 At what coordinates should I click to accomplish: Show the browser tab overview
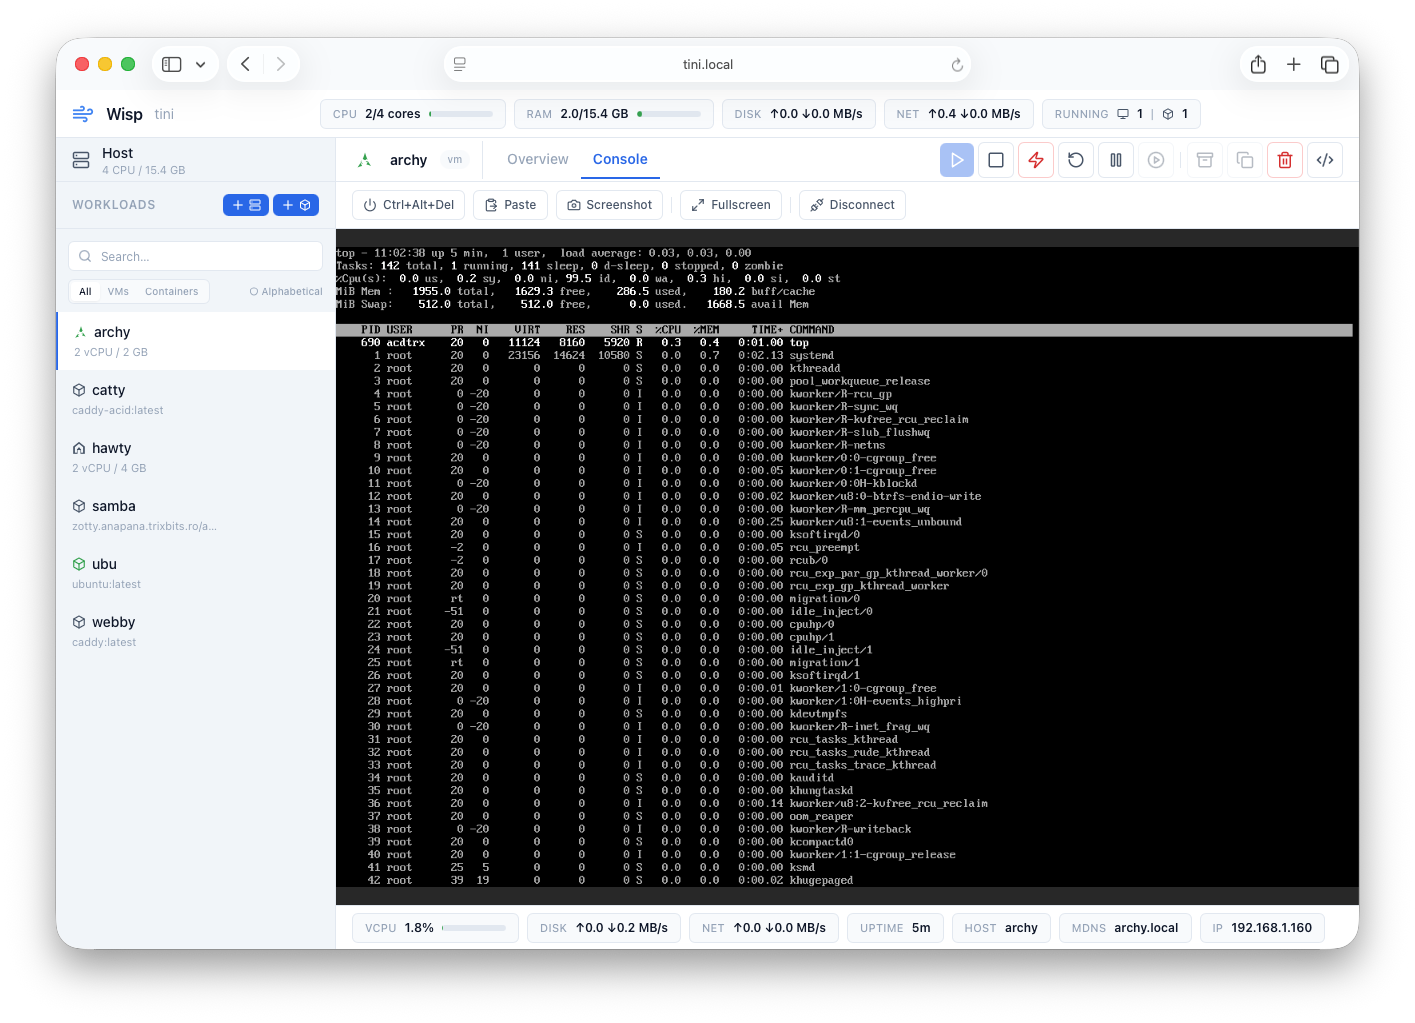coord(1330,64)
